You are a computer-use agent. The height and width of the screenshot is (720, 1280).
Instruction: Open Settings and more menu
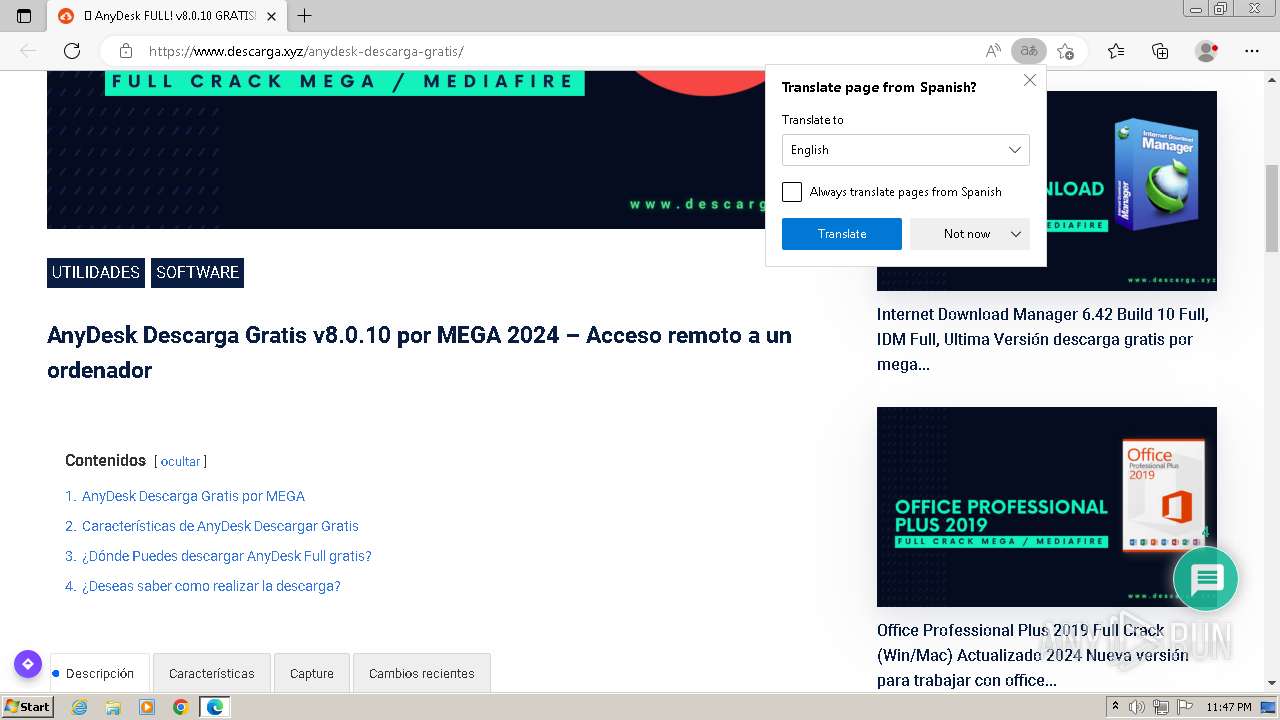1252,51
